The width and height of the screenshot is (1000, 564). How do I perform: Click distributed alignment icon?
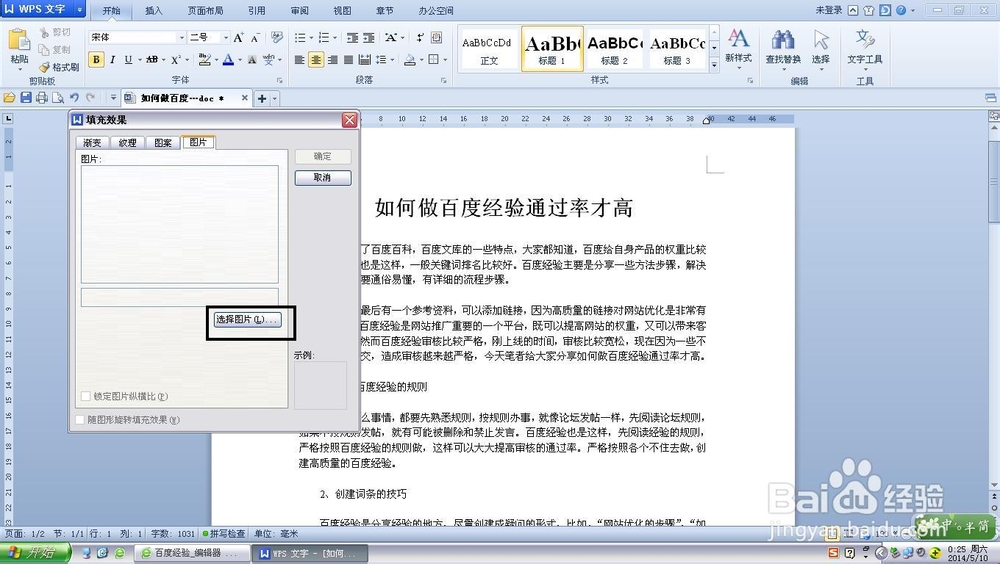point(364,59)
